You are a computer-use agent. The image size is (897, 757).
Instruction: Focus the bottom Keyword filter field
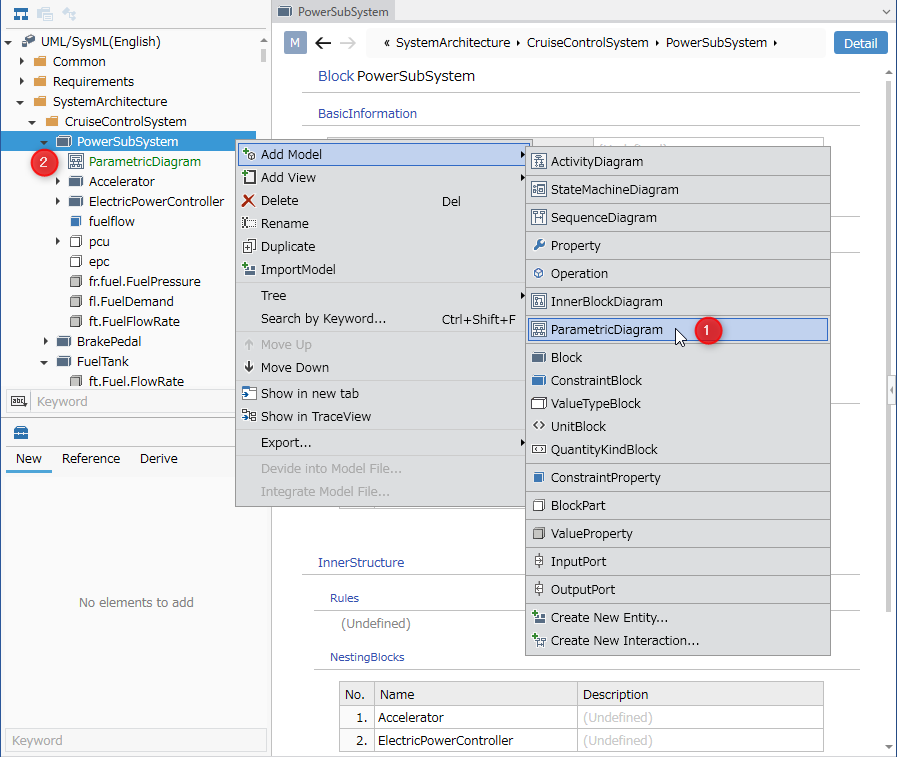[x=136, y=740]
